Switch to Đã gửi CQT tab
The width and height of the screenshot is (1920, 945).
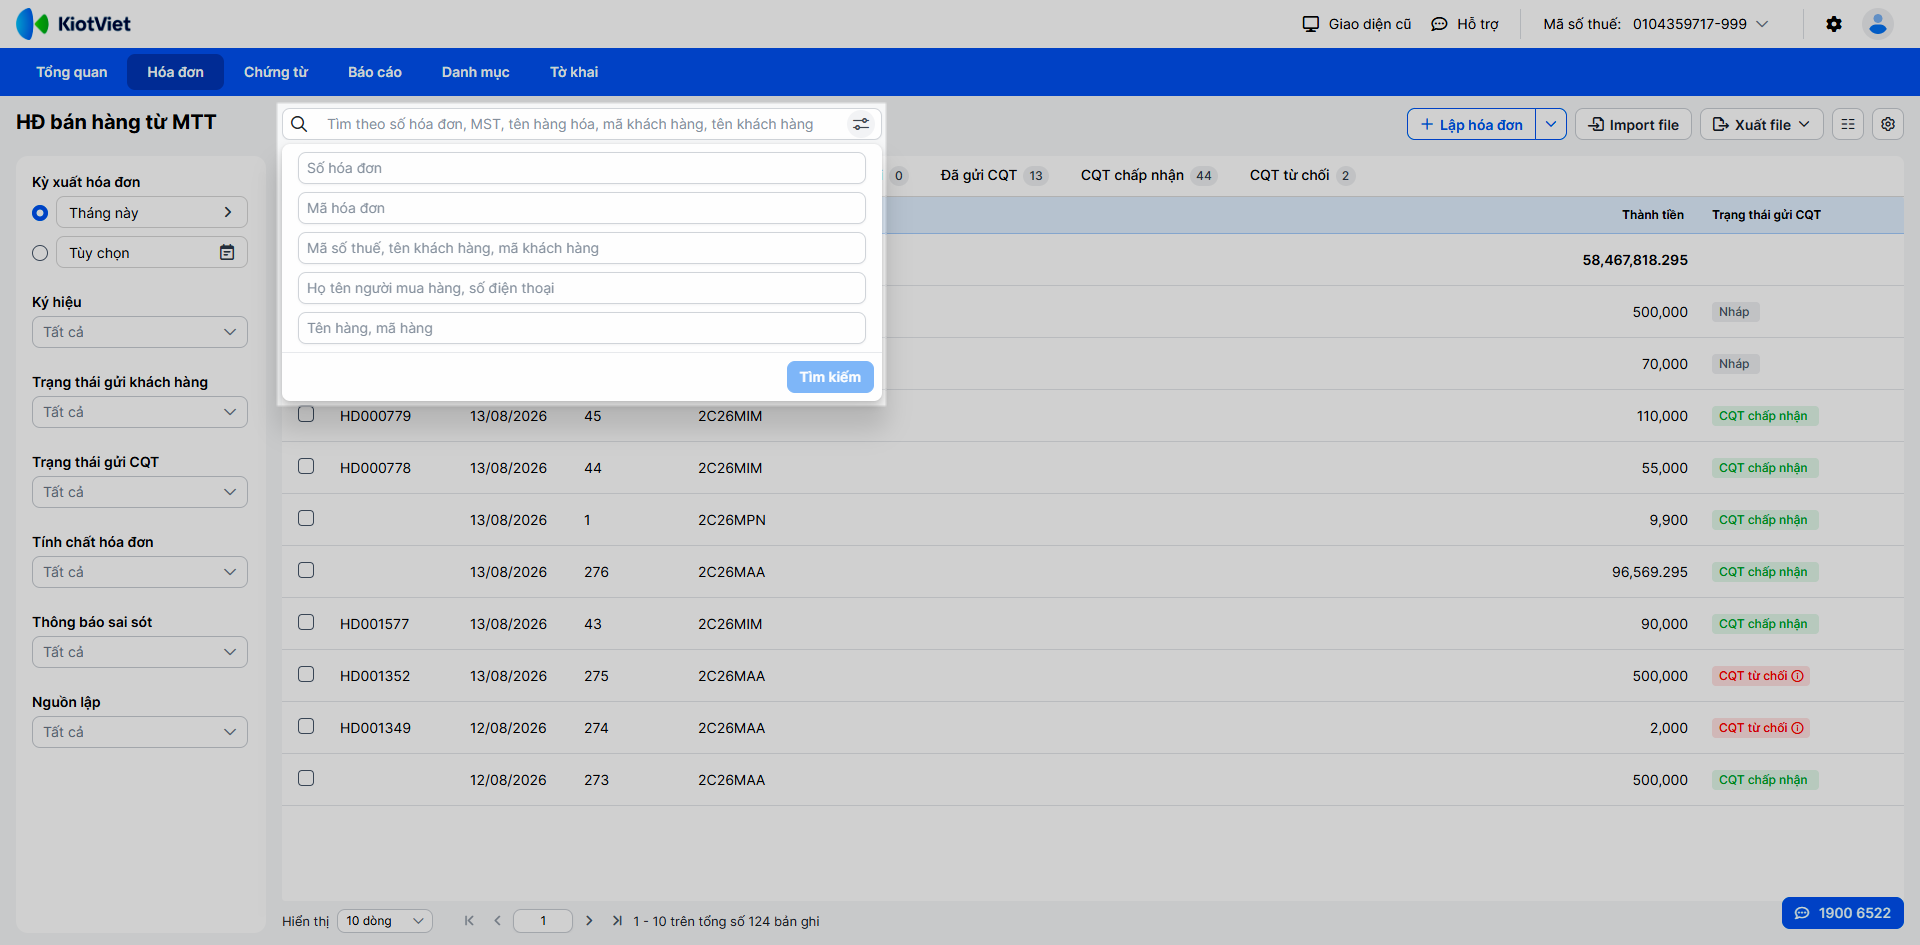[994, 175]
